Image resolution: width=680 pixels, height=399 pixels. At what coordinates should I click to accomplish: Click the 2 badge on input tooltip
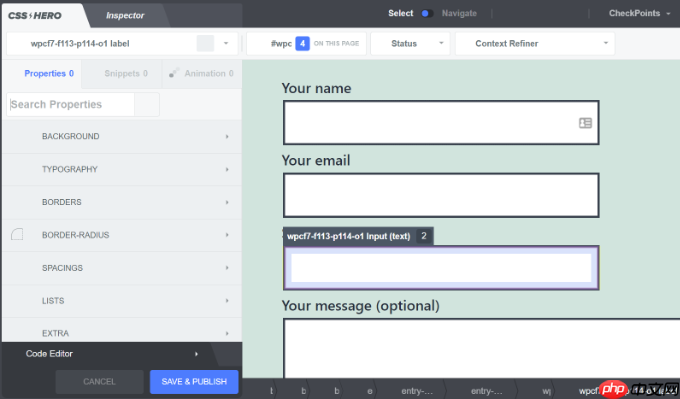(x=424, y=236)
